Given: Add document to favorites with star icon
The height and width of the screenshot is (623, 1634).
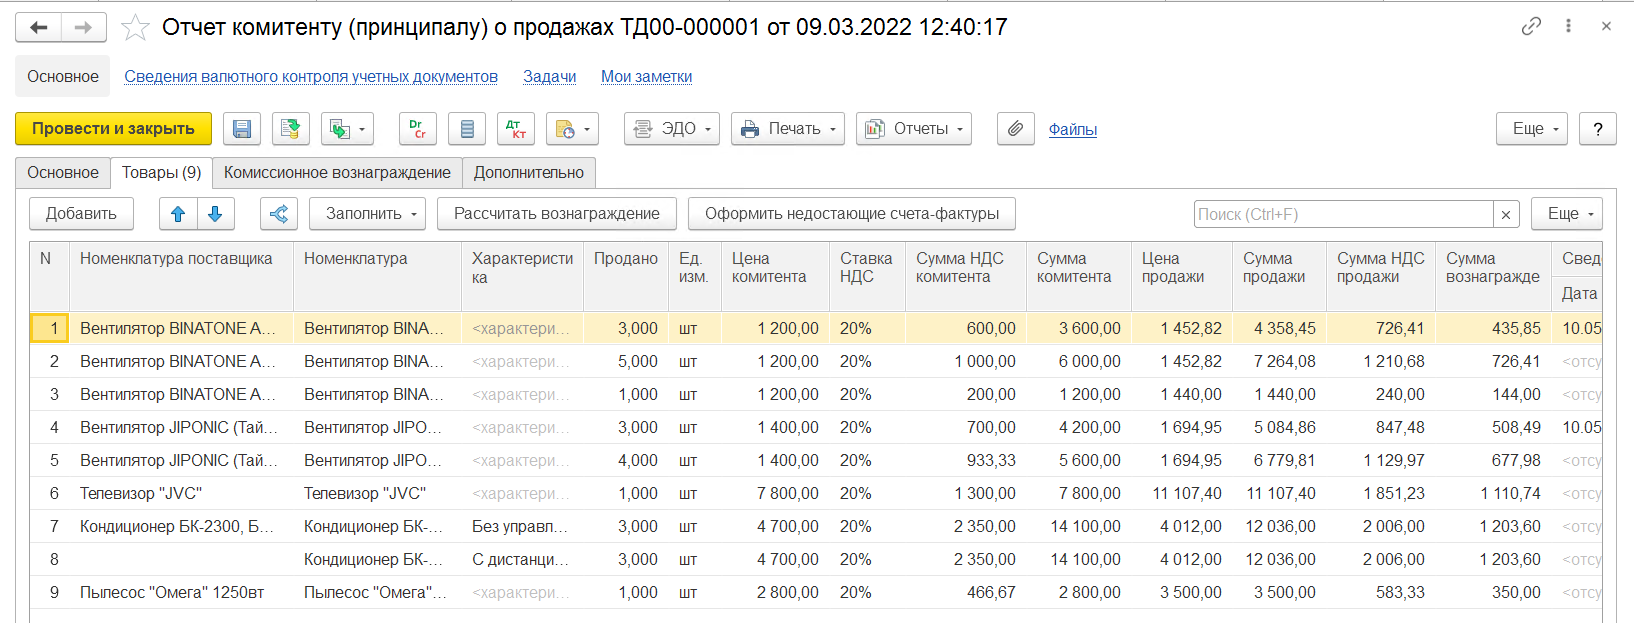Looking at the screenshot, I should 135,28.
